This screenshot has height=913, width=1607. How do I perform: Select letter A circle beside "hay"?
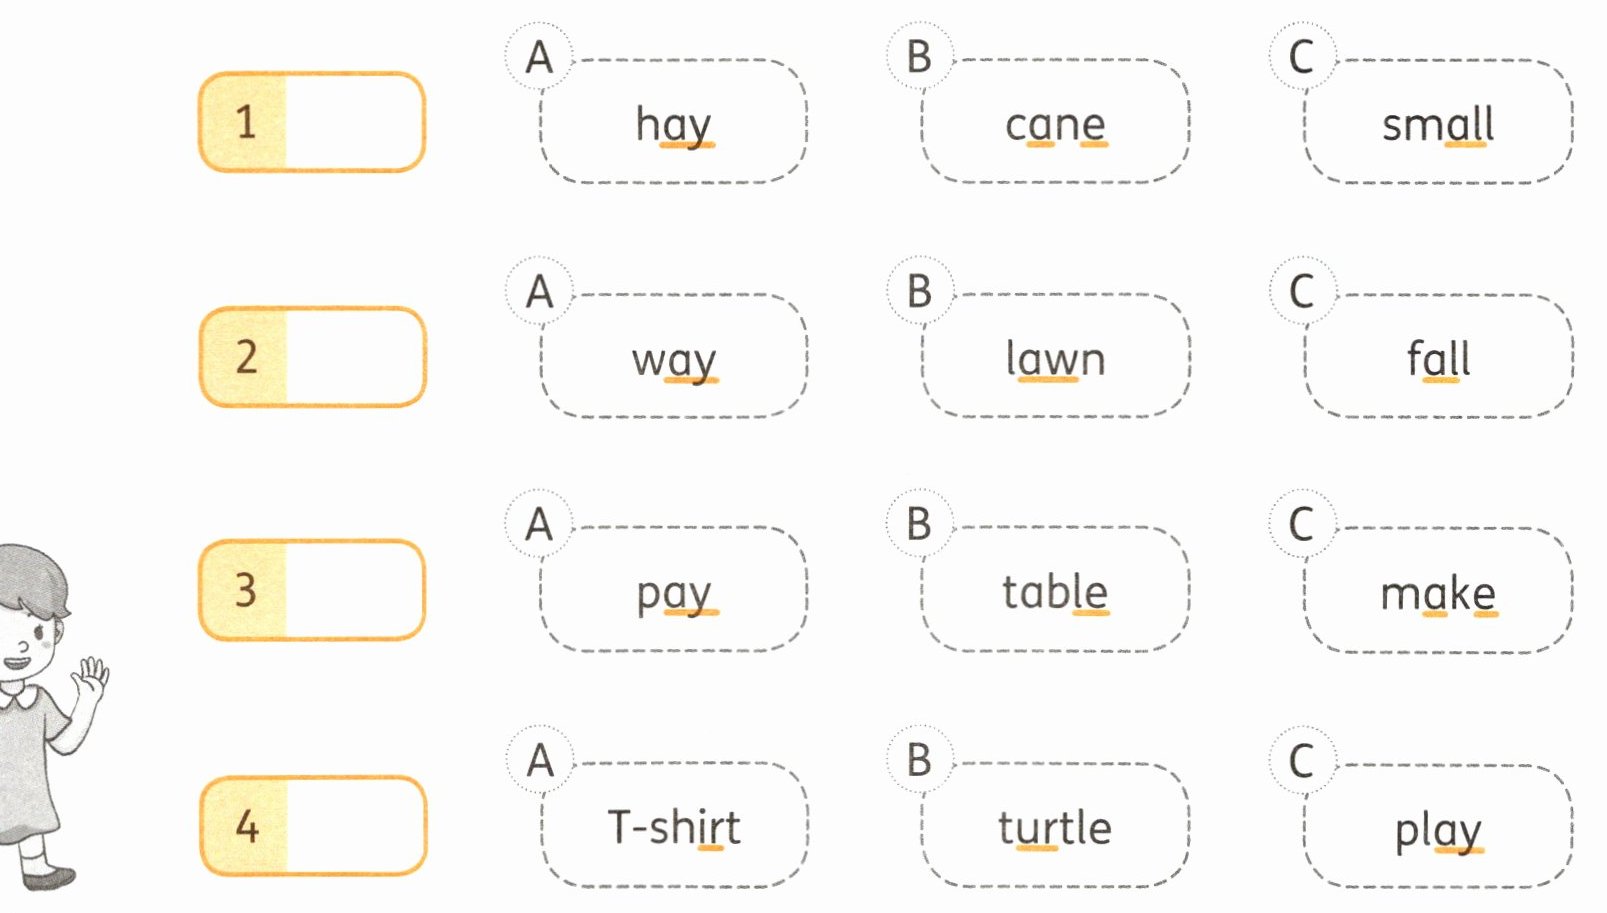[539, 57]
